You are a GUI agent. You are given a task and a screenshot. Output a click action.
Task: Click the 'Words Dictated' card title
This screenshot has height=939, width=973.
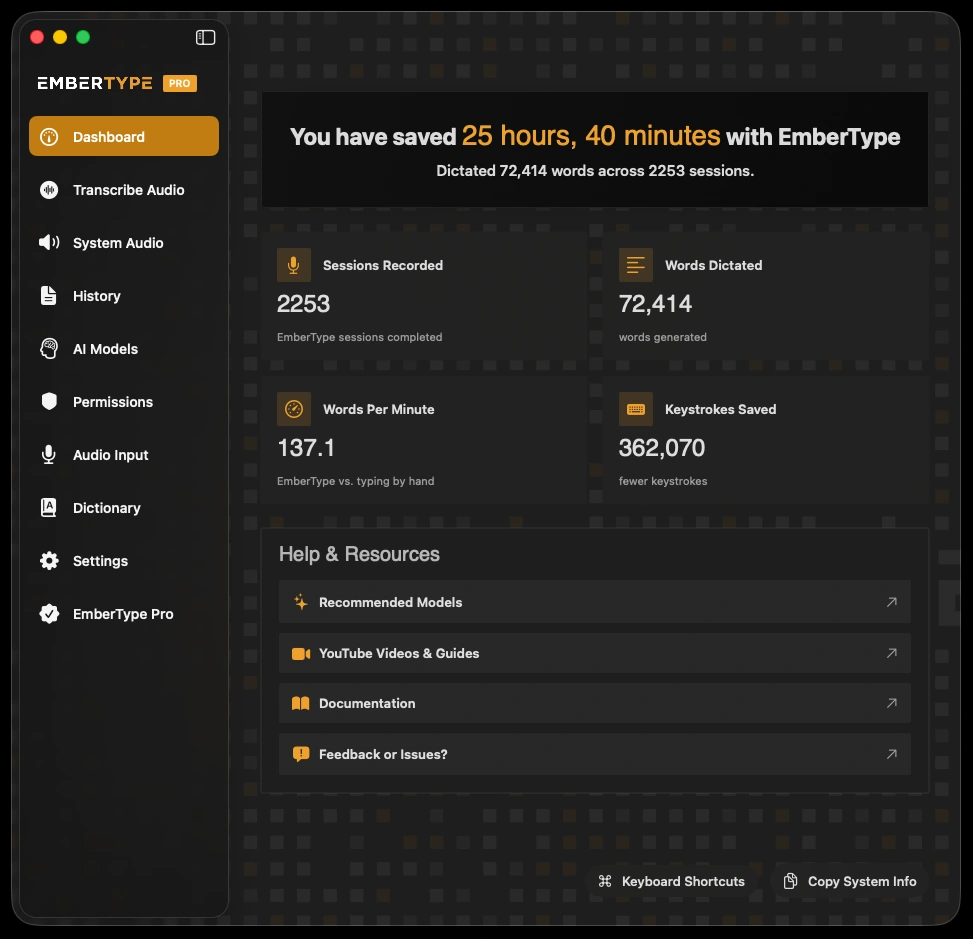pyautogui.click(x=714, y=265)
